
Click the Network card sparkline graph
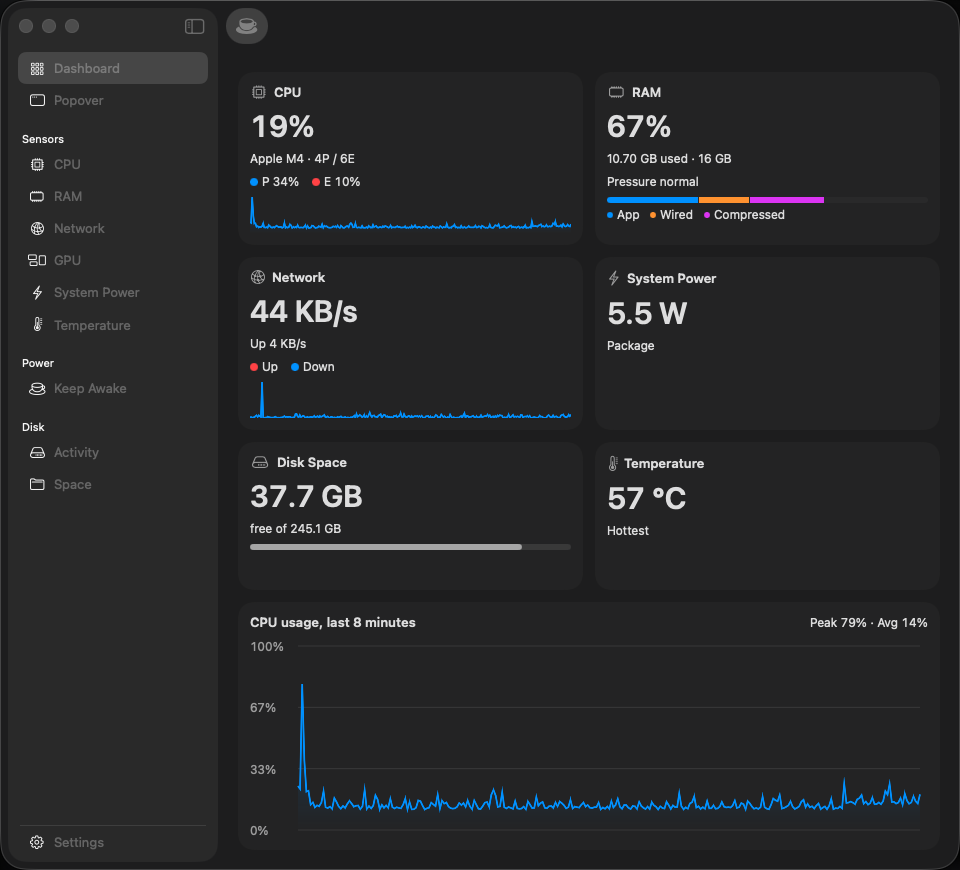coord(410,400)
